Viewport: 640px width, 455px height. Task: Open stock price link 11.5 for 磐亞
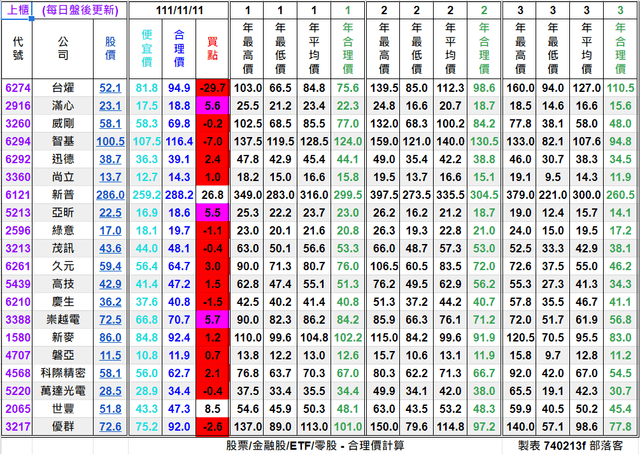(x=110, y=355)
